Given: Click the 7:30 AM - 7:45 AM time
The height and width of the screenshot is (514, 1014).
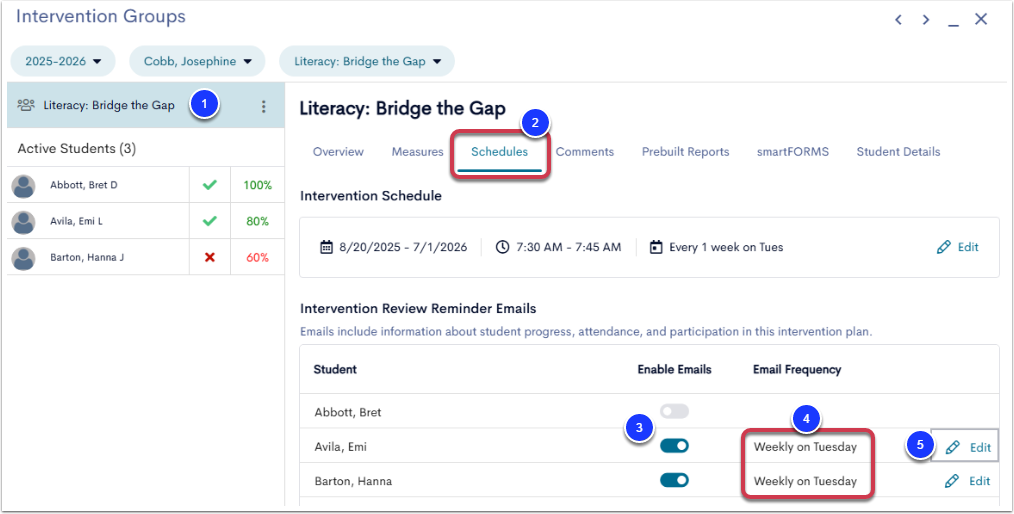Looking at the screenshot, I should tap(568, 247).
